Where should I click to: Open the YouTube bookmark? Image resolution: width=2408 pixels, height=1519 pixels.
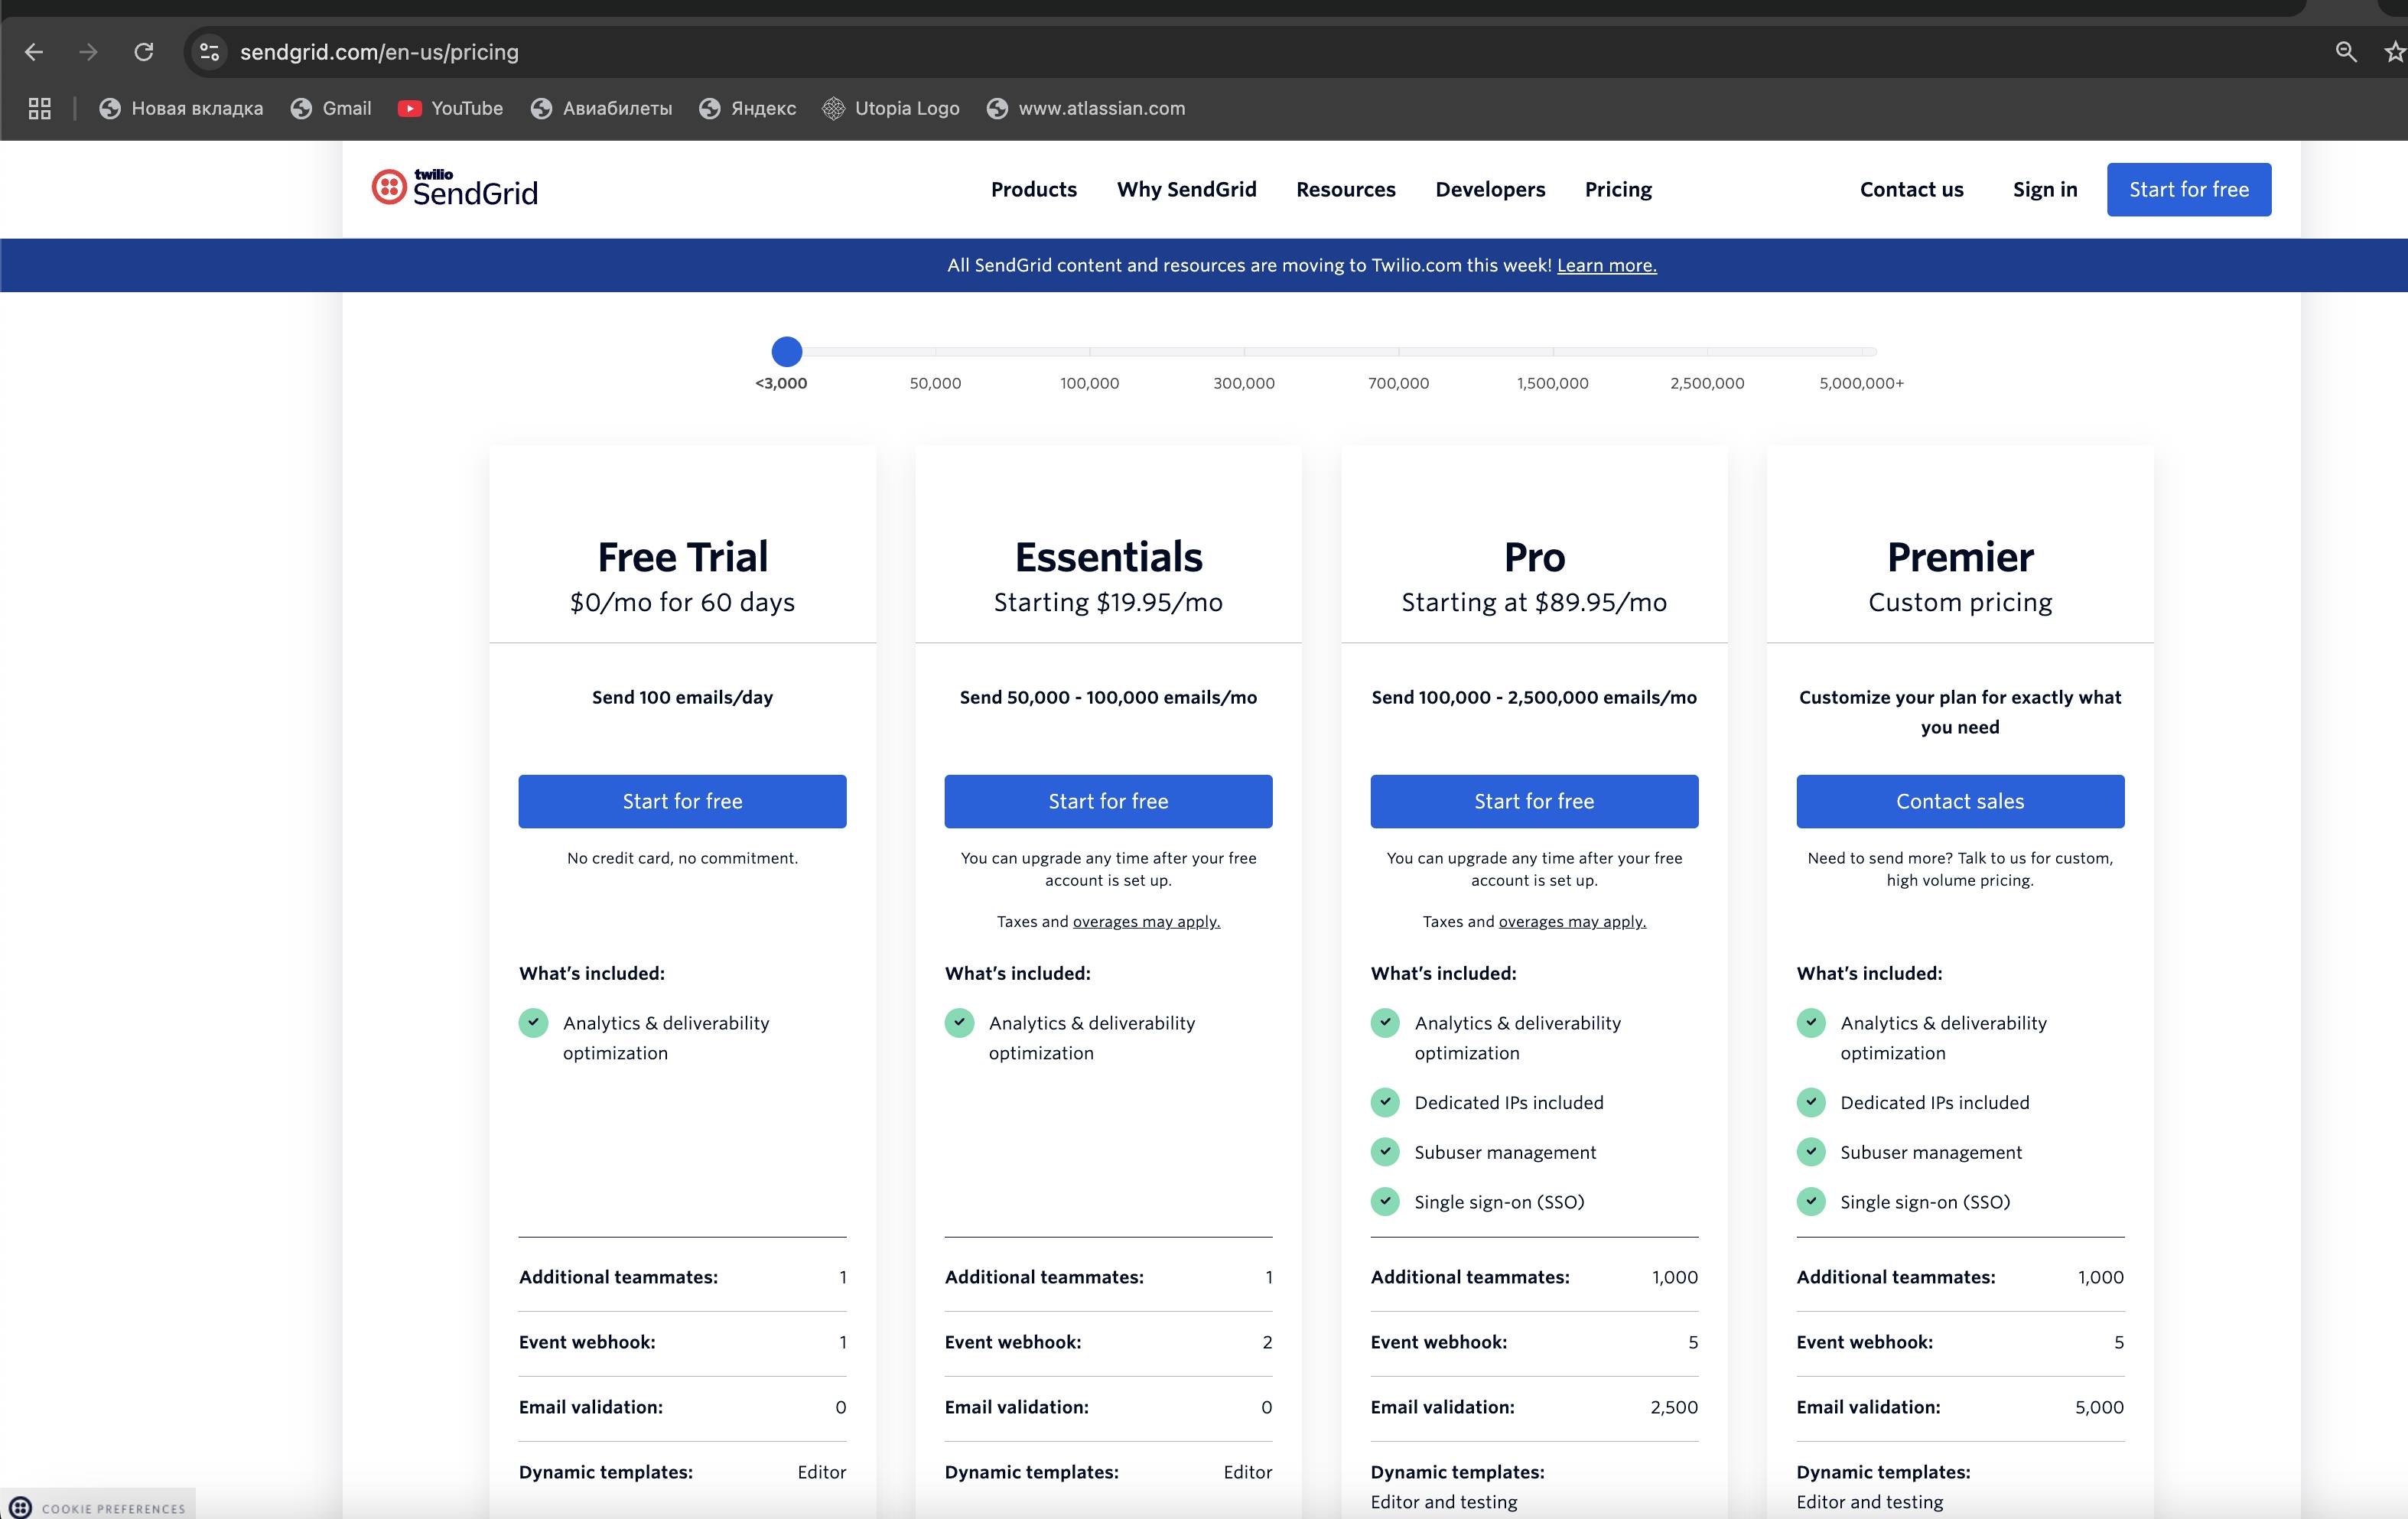[x=450, y=108]
